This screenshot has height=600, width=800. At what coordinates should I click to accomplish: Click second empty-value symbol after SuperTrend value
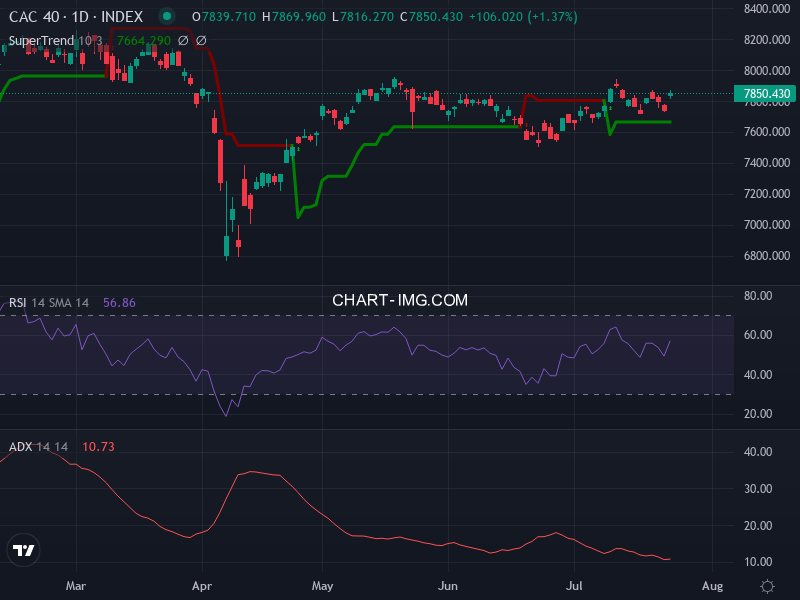201,40
